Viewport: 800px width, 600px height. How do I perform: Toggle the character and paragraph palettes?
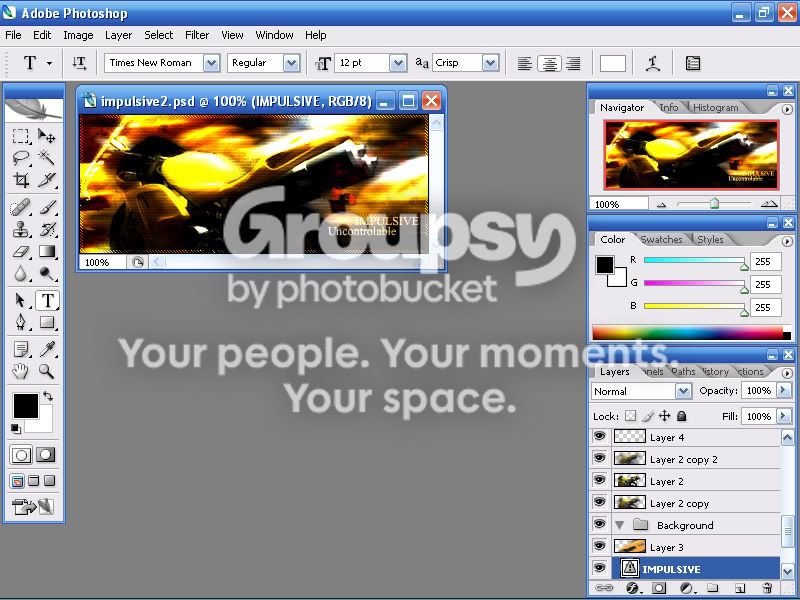coord(692,63)
